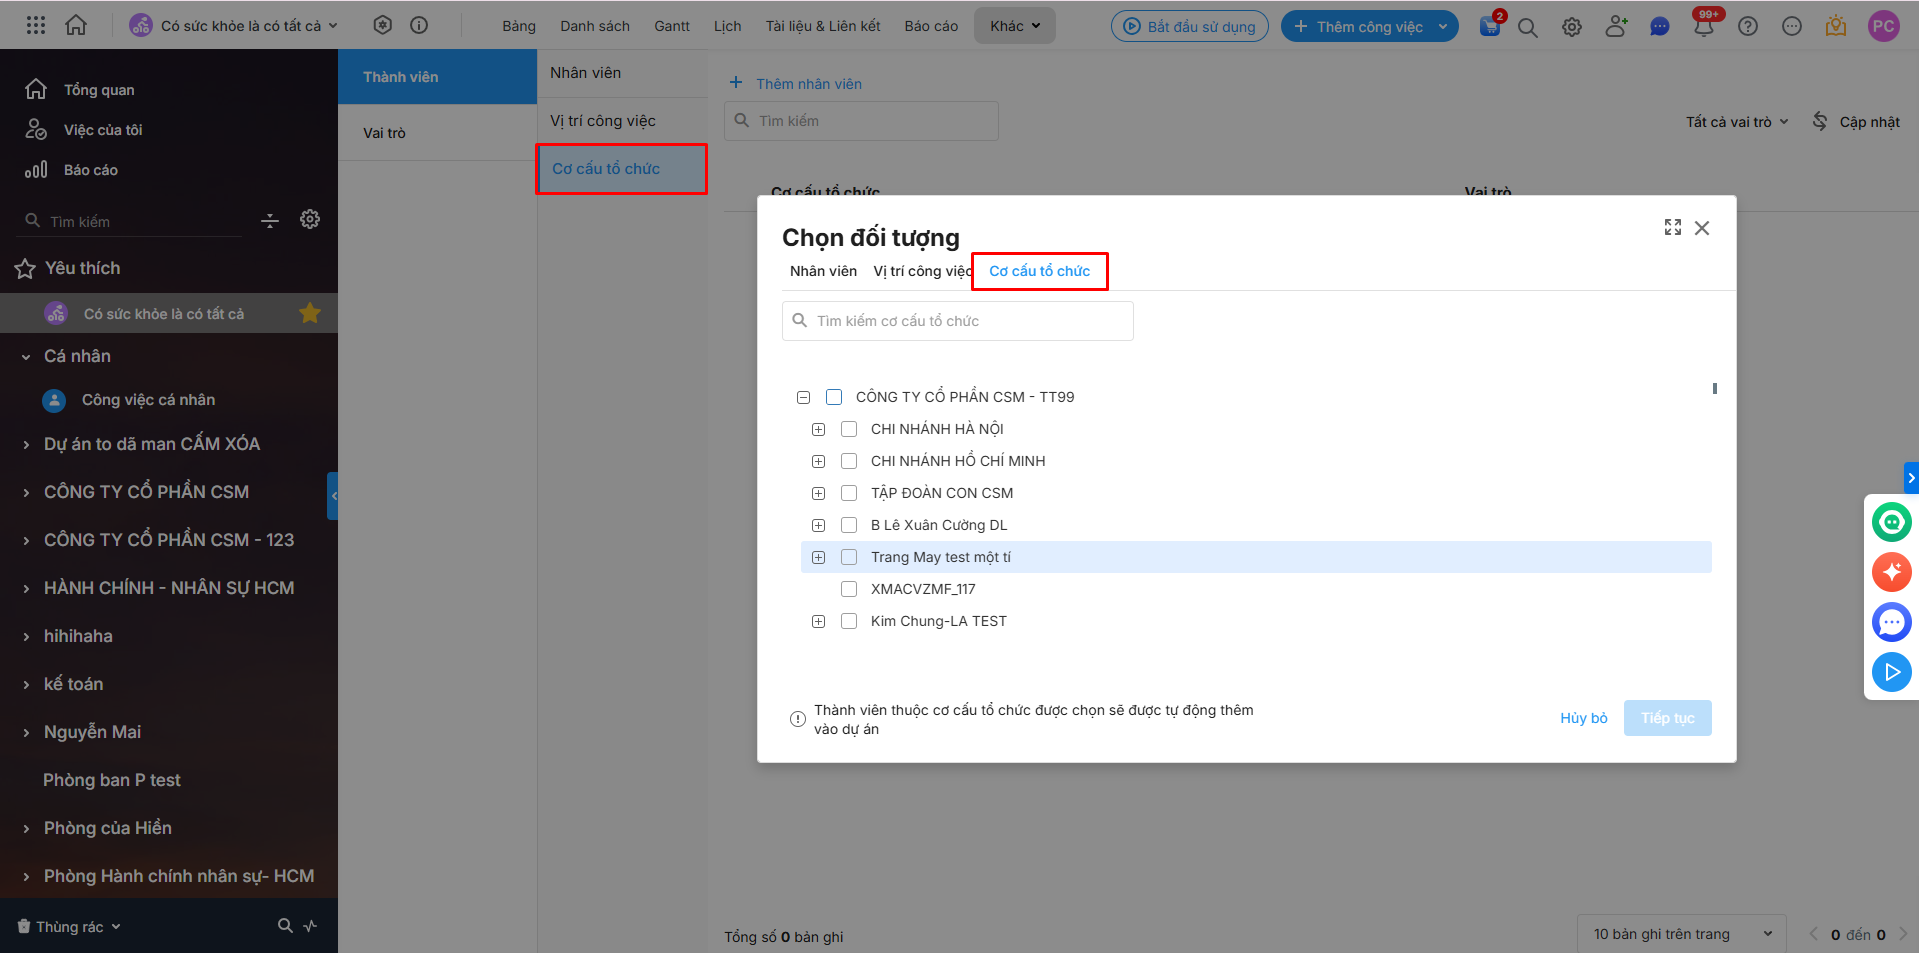Tick the TẬP ĐOÀN CON CSM checkbox

pyautogui.click(x=849, y=493)
